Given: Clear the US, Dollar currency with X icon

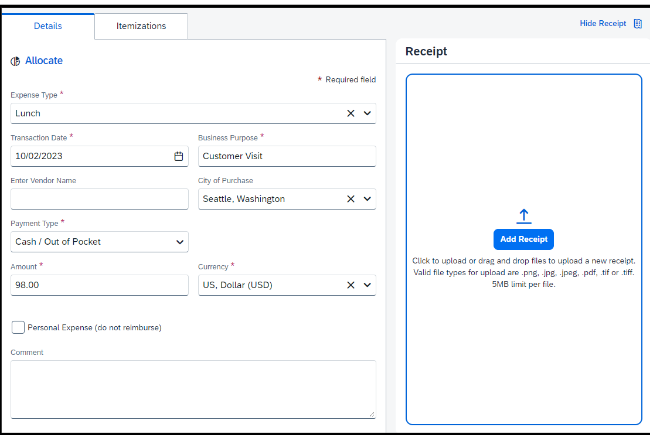Looking at the screenshot, I should click(x=351, y=285).
